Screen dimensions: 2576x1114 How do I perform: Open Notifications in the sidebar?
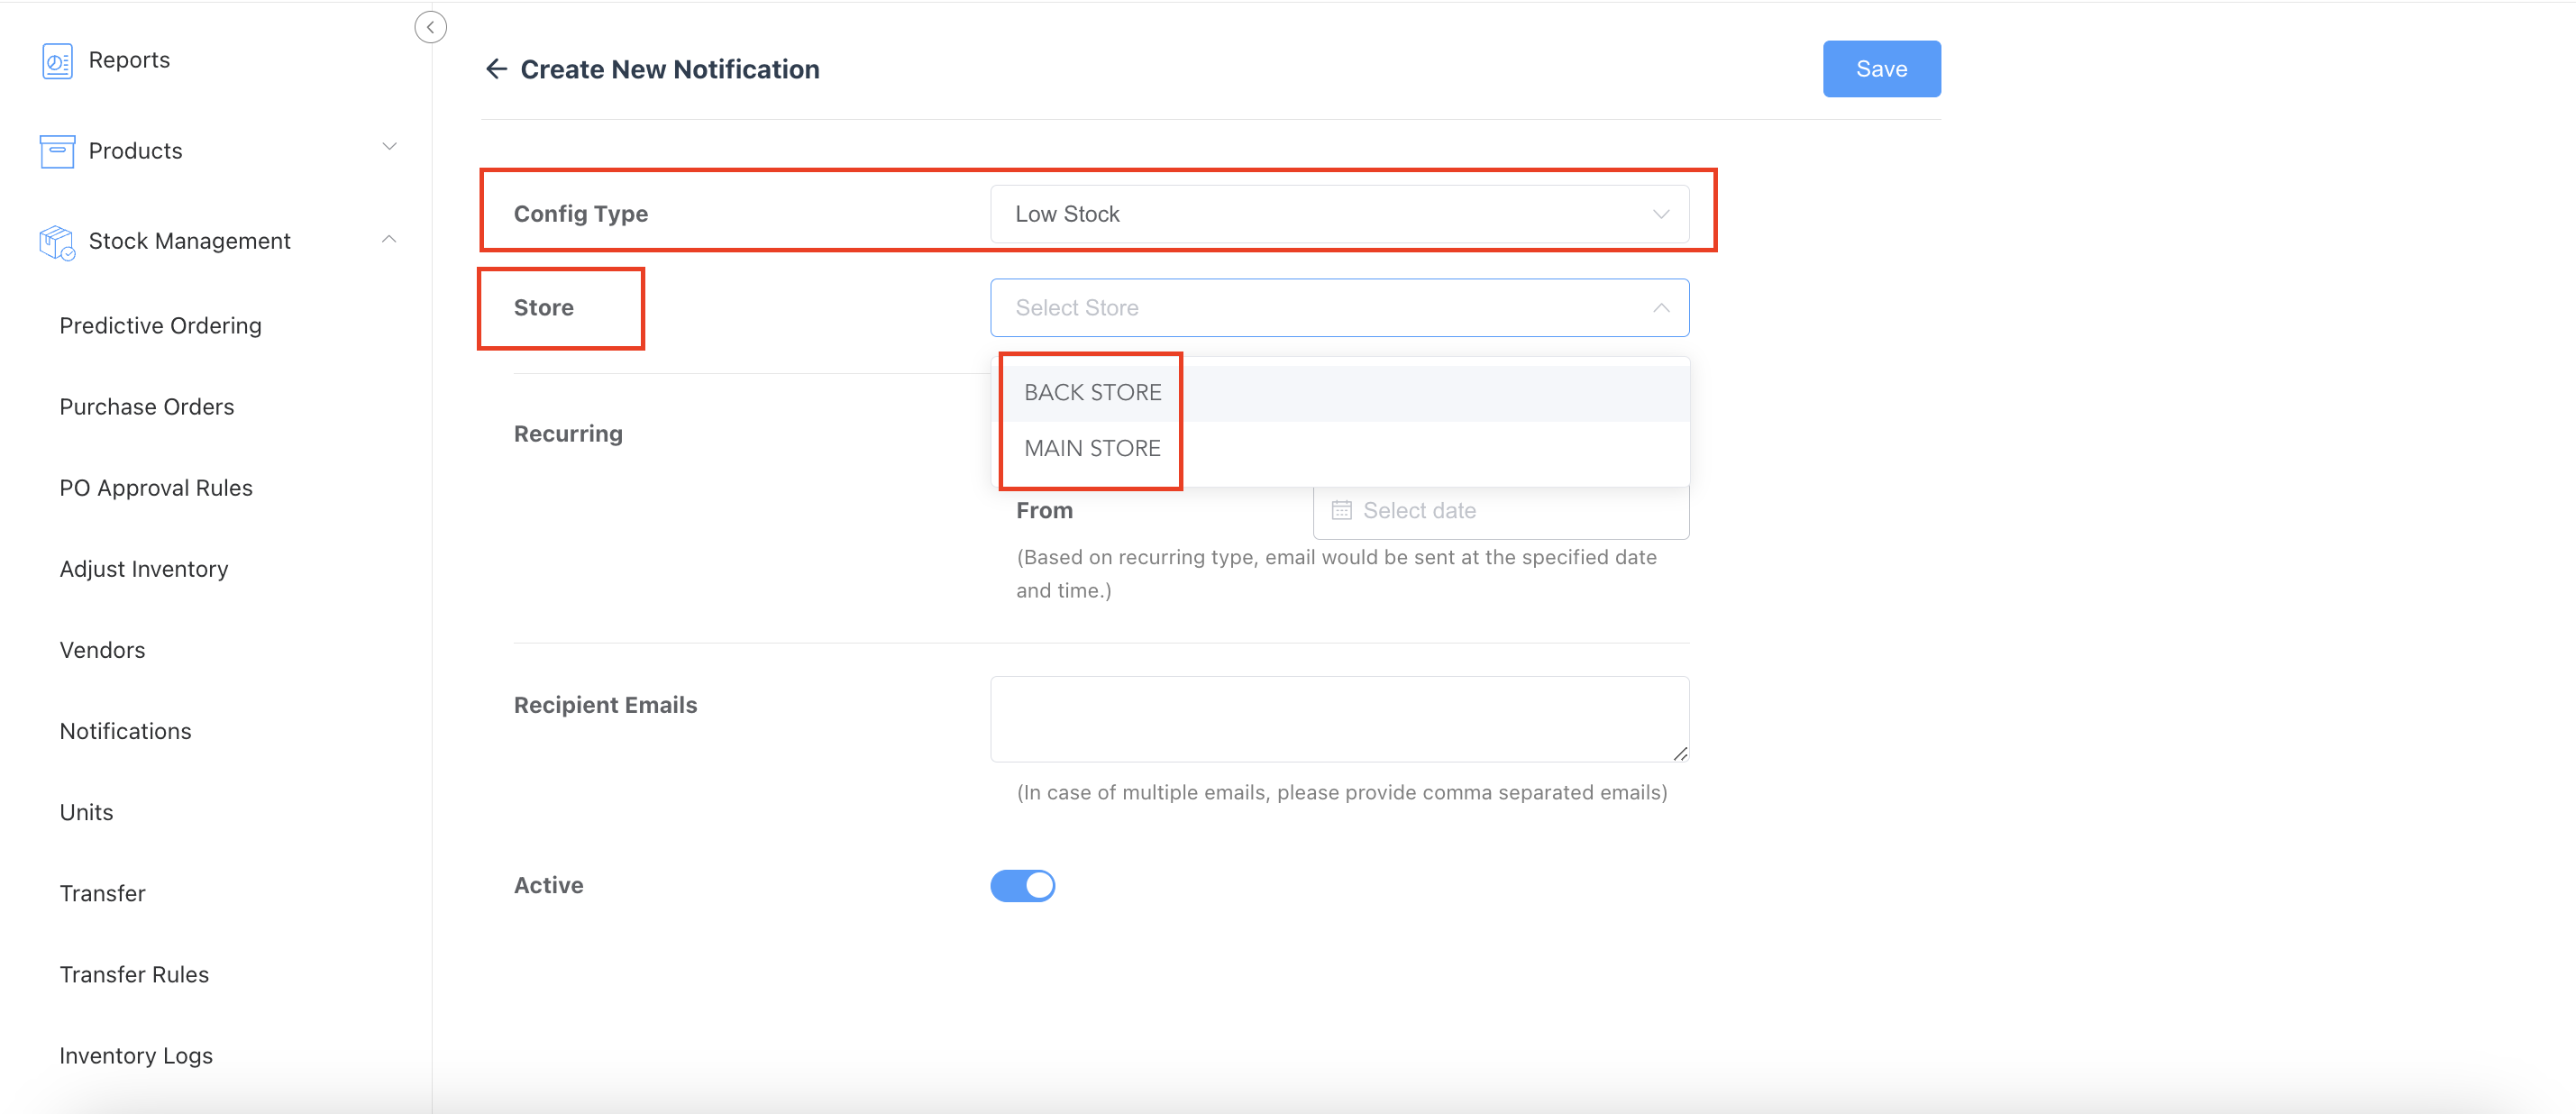tap(125, 731)
